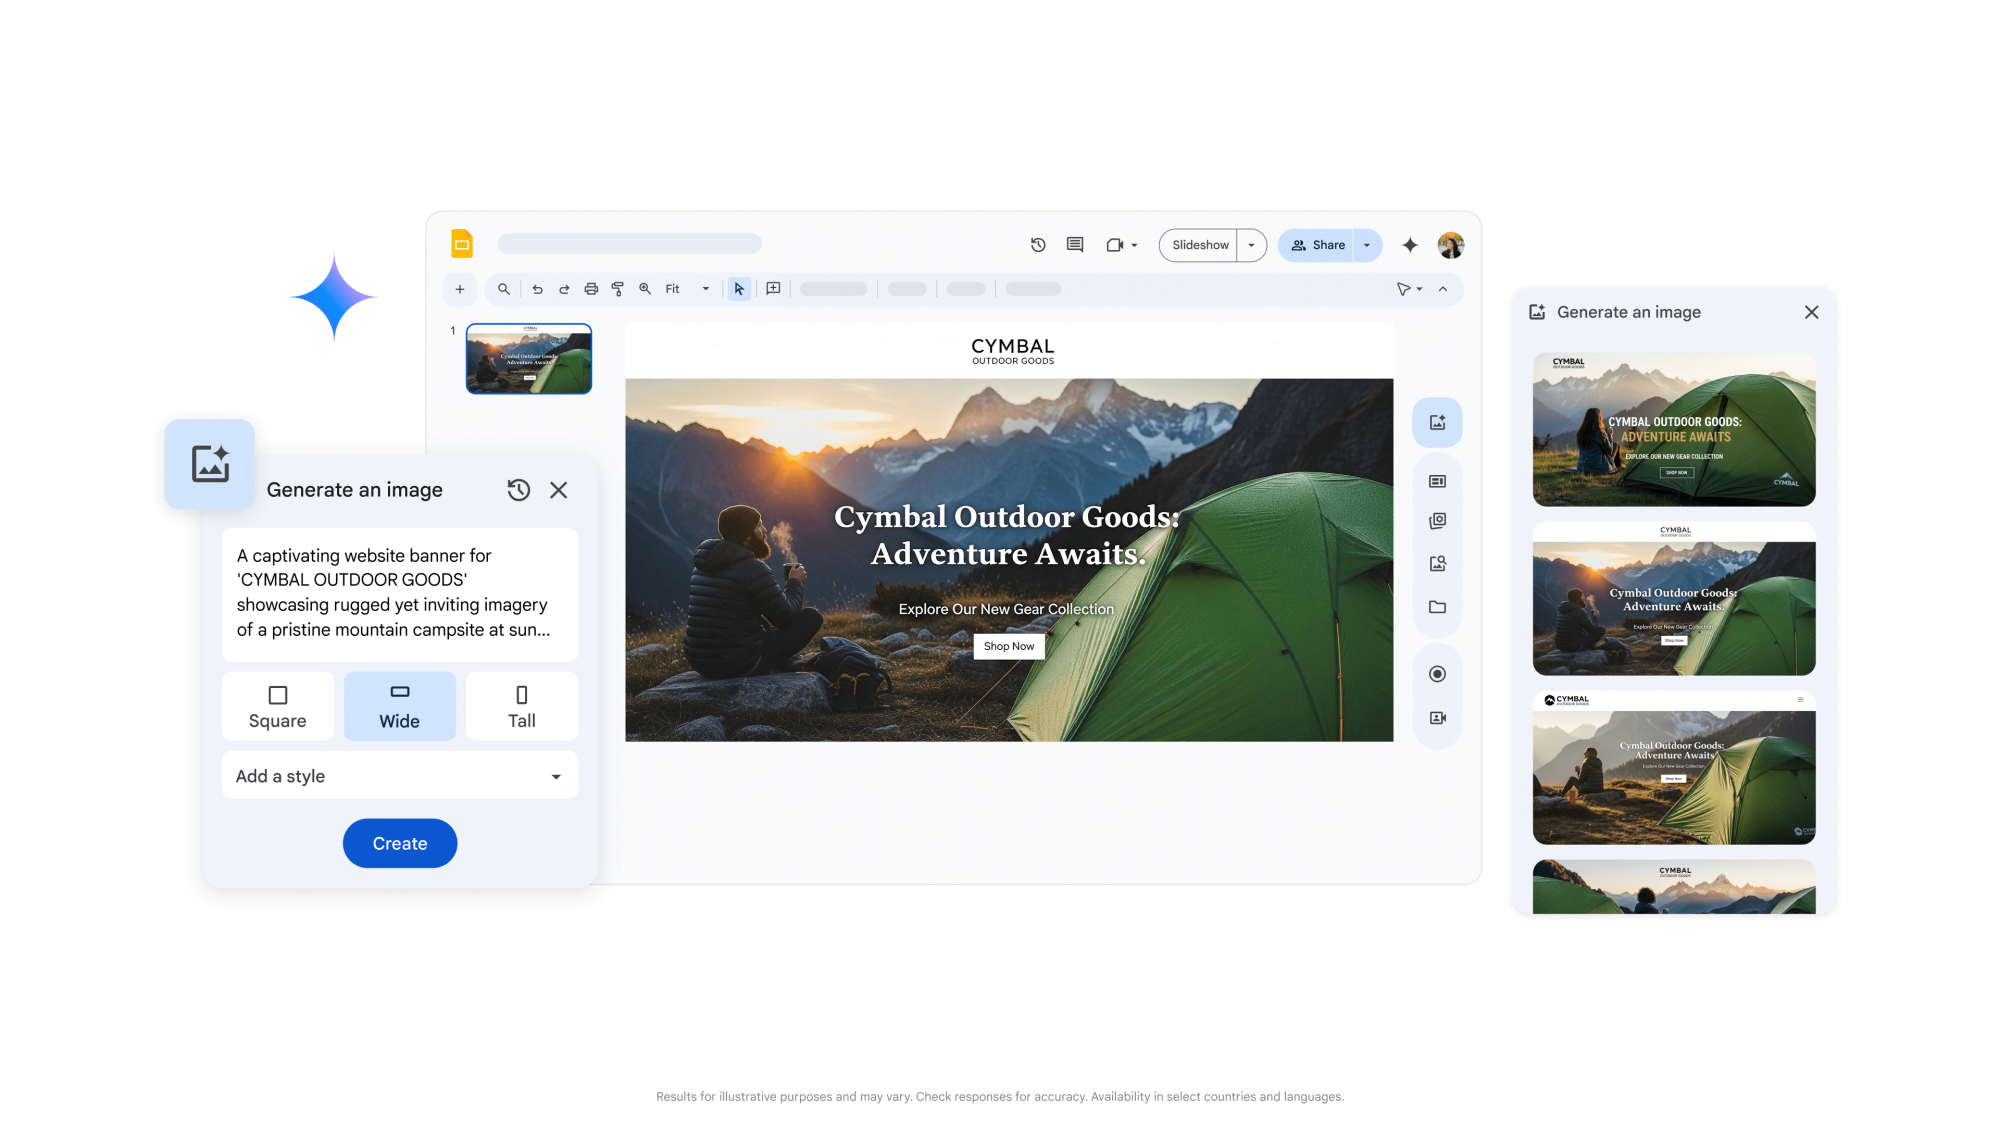Click the image prompt text field

pos(399,593)
